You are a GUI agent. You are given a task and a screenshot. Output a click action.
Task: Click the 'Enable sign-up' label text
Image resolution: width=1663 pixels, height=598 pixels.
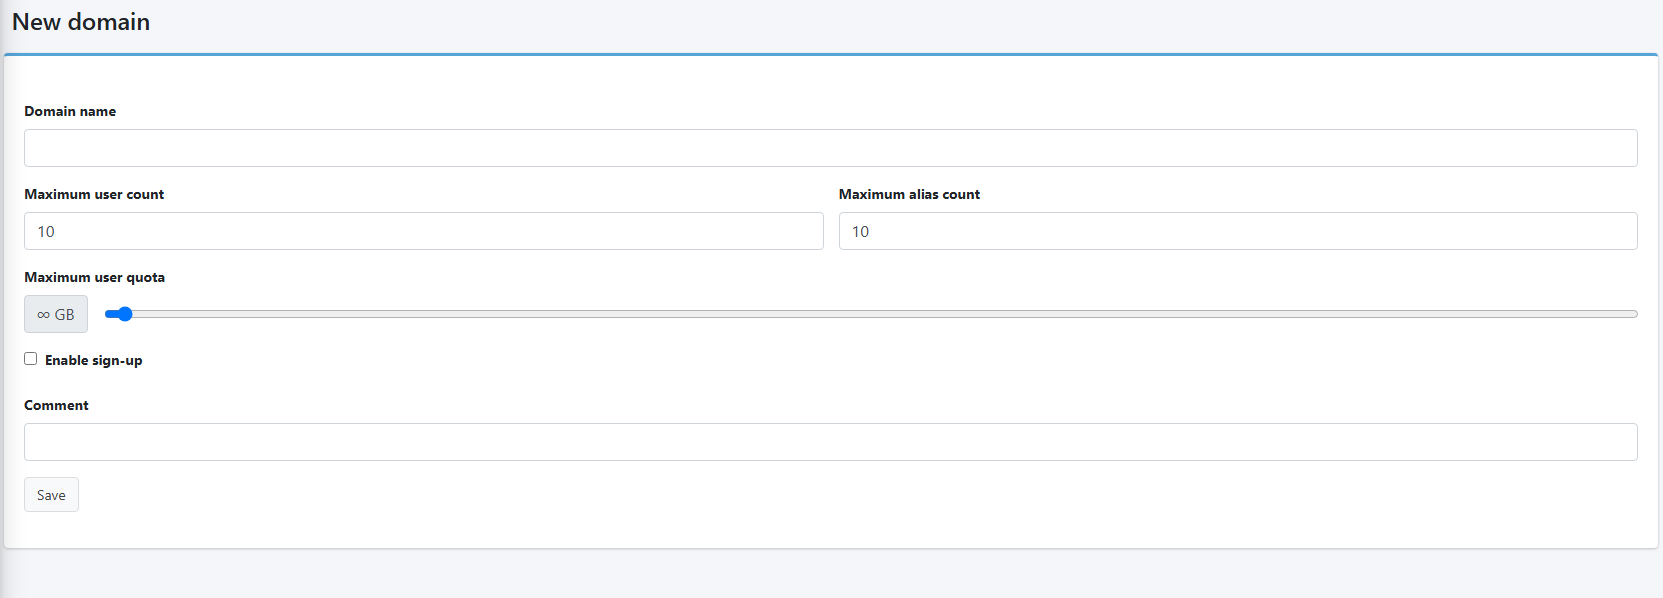[x=94, y=360]
